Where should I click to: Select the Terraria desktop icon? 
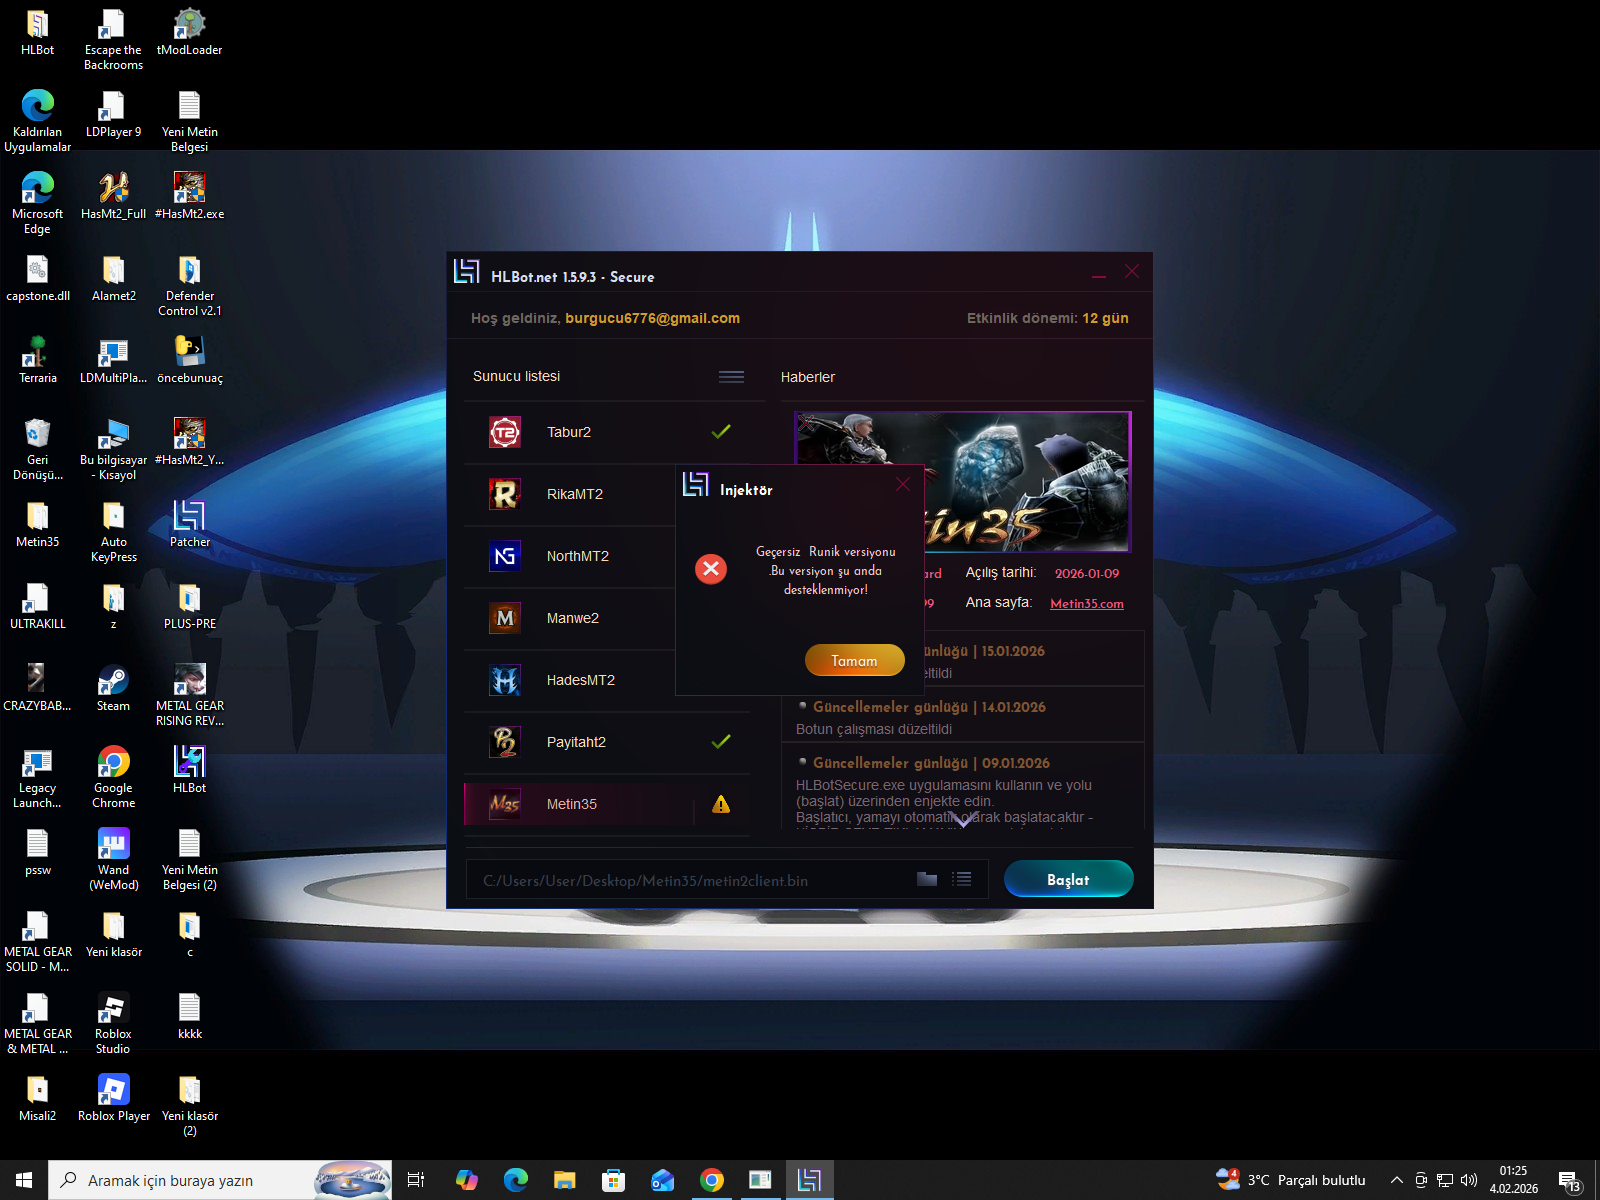pyautogui.click(x=38, y=359)
